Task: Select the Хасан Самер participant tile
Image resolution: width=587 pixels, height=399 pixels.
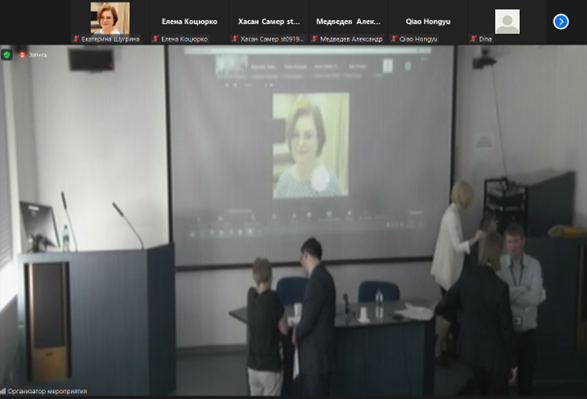Action: [x=269, y=21]
